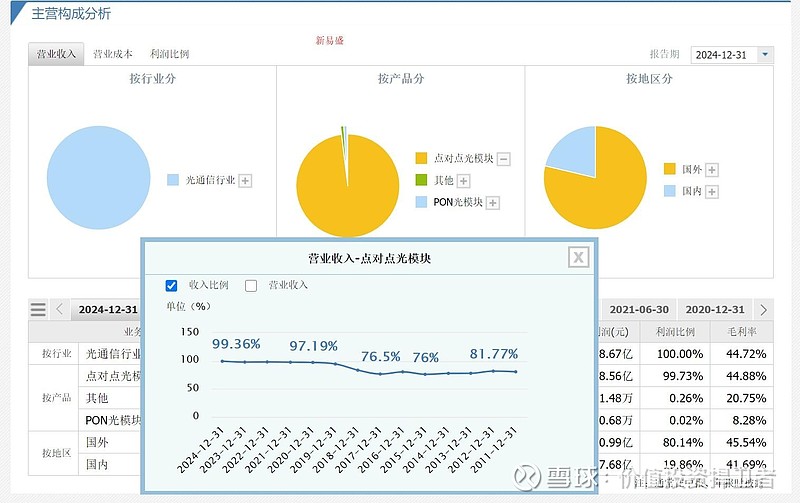Click the 其他 green legend swatch
800x503 pixels.
421,180
